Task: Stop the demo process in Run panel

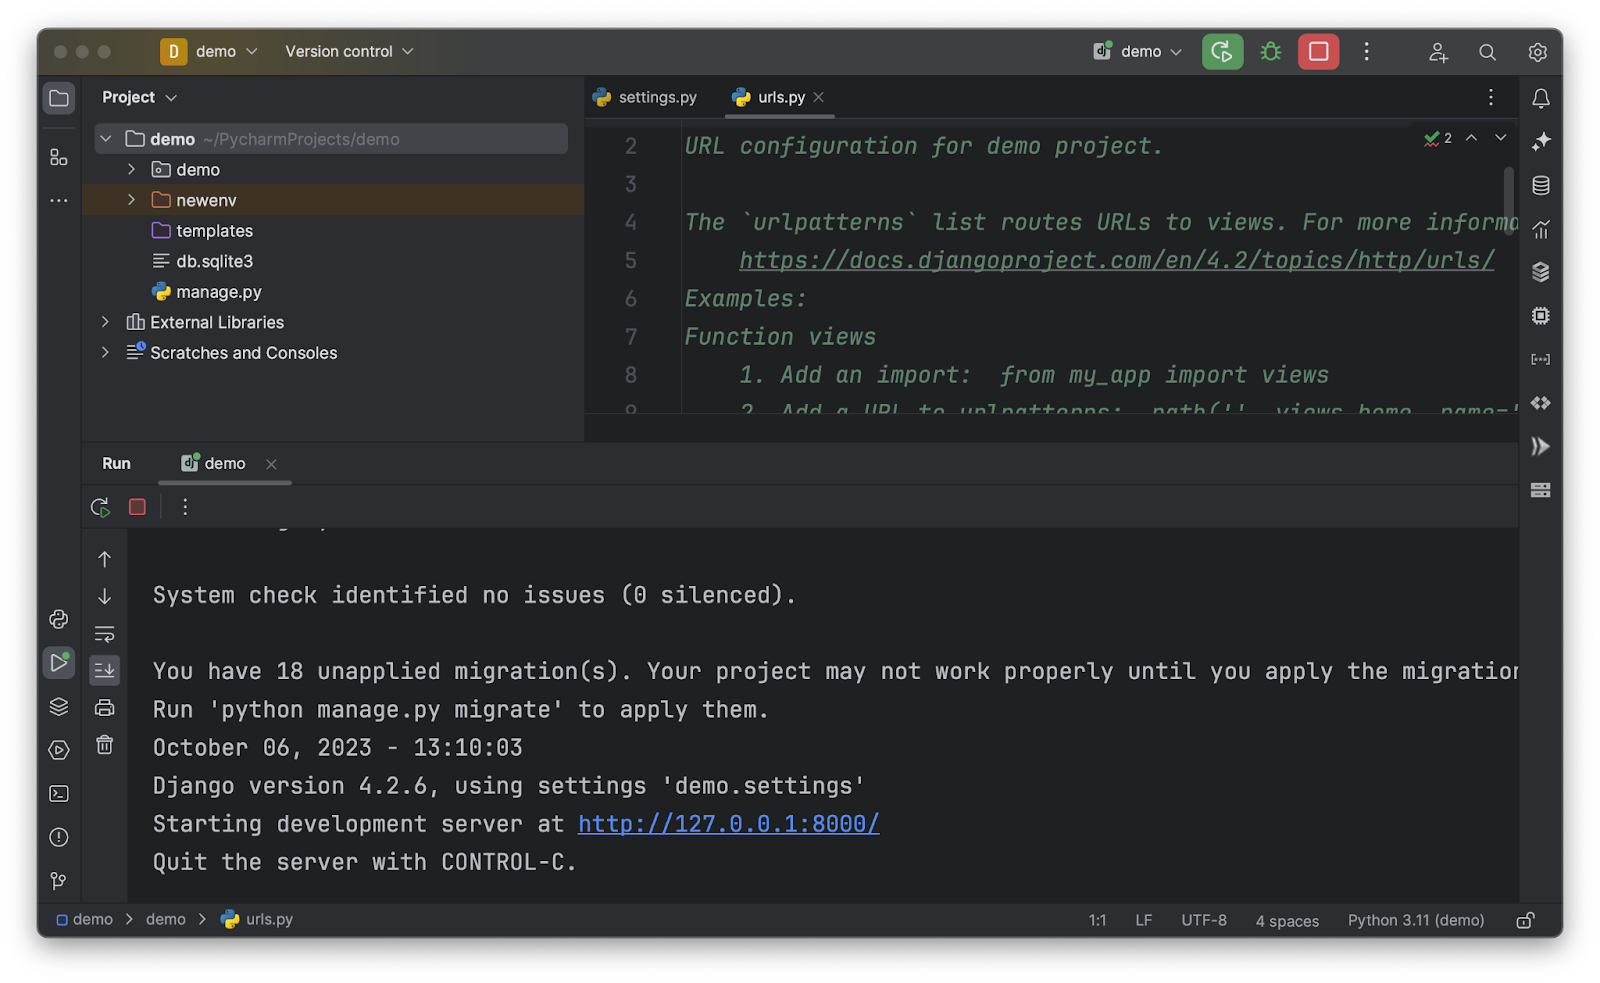Action: pos(137,507)
